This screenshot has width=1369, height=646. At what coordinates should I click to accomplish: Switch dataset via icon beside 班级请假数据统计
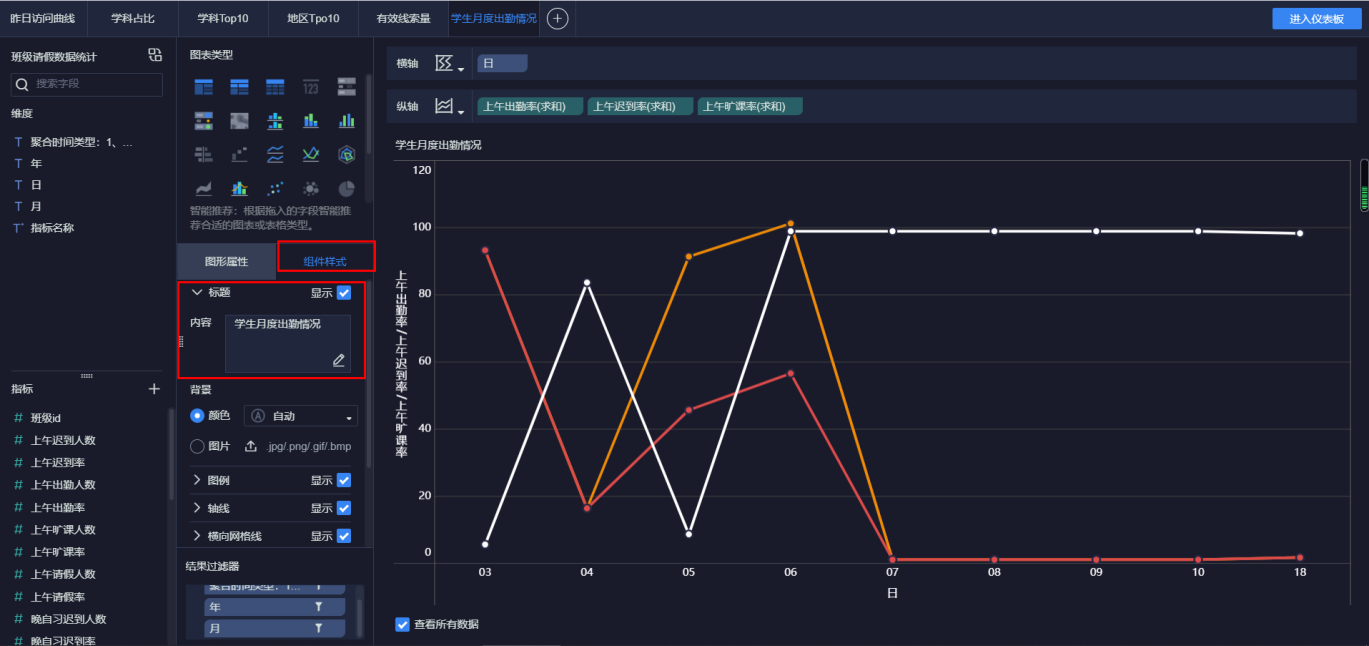point(155,55)
